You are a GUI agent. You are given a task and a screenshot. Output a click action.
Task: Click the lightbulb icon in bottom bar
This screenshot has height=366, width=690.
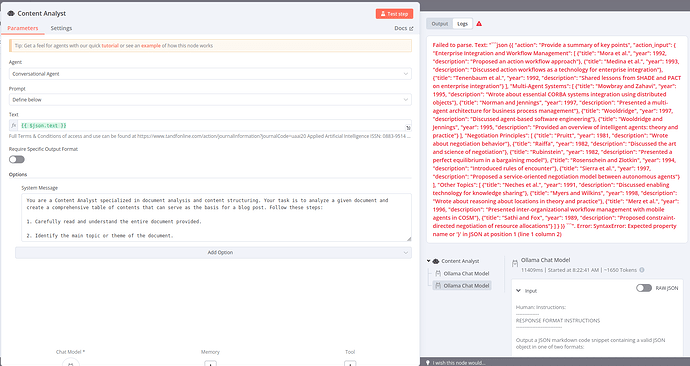(x=427, y=363)
